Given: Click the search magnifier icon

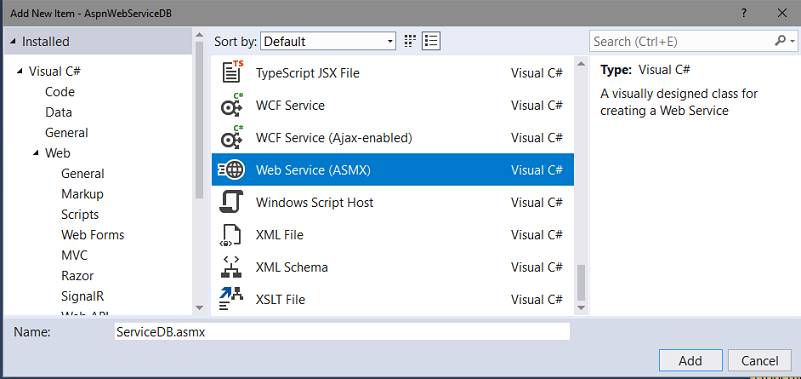Looking at the screenshot, I should (x=781, y=41).
